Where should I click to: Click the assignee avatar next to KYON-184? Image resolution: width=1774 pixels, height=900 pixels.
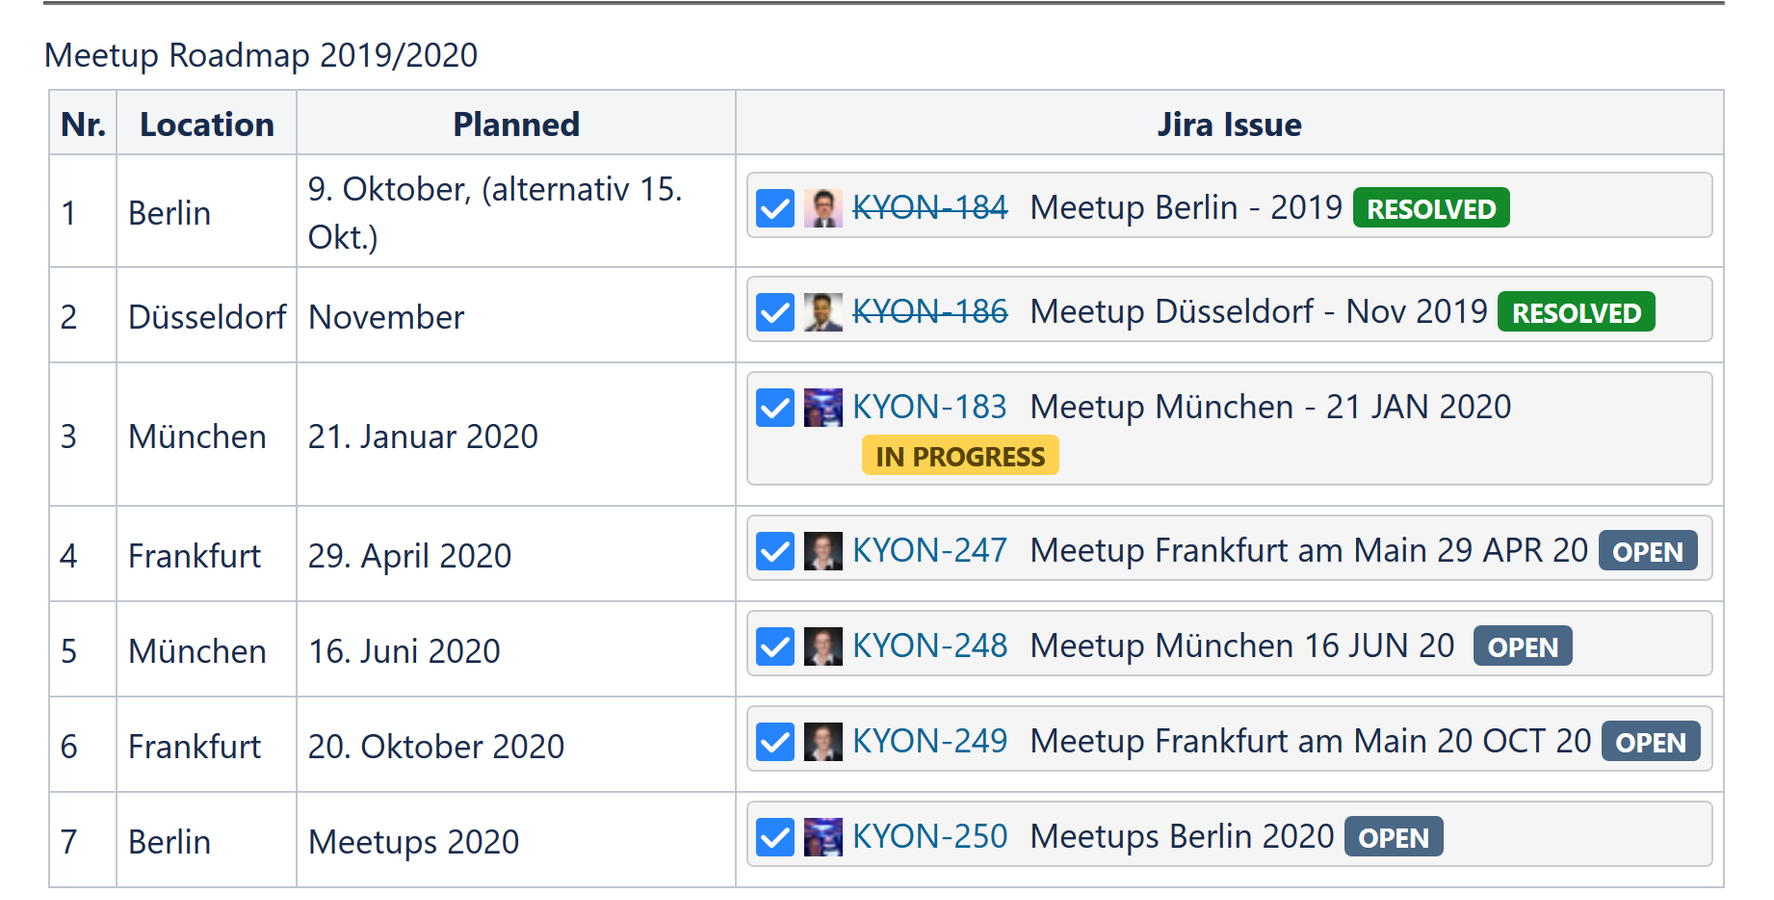click(823, 208)
